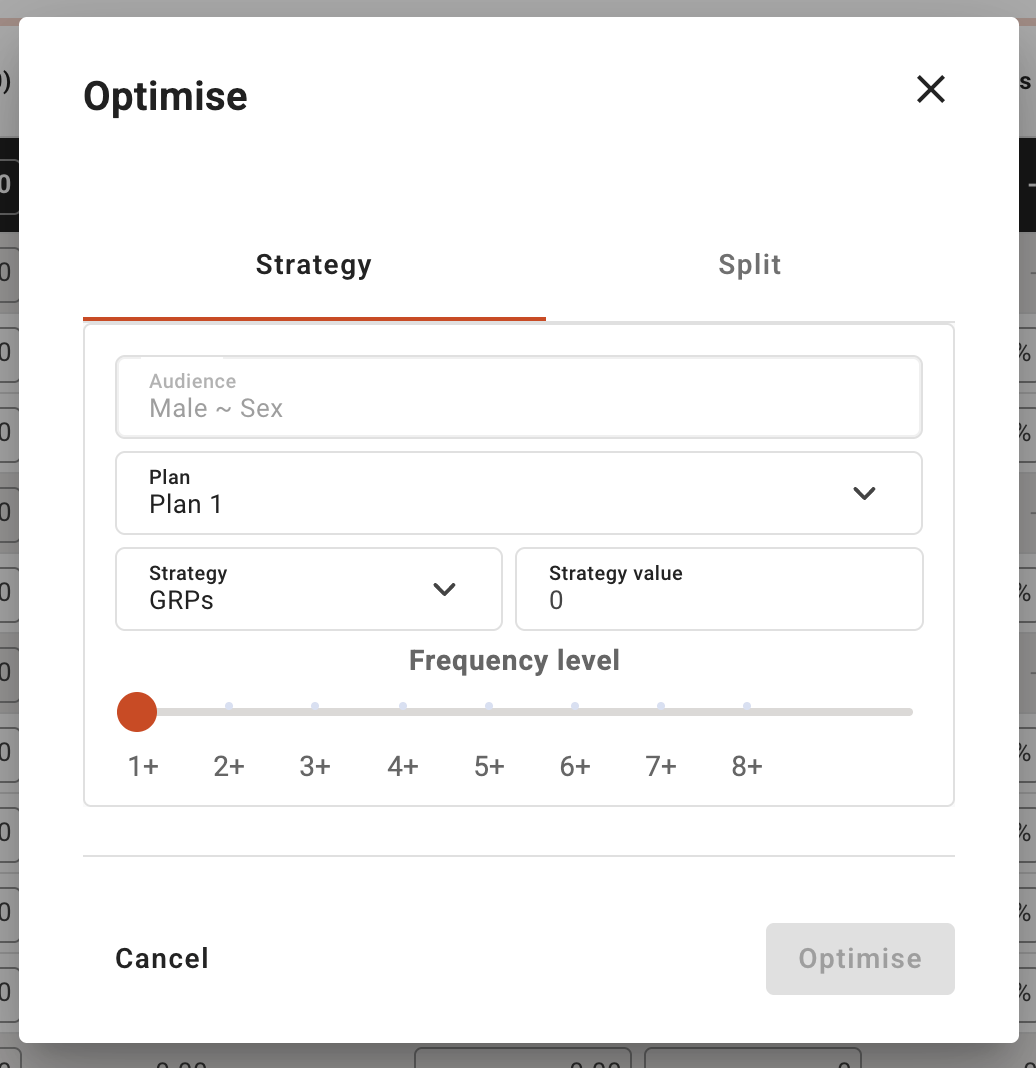Image resolution: width=1036 pixels, height=1068 pixels.
Task: Expand the Plan field chevron arrow
Action: (864, 493)
